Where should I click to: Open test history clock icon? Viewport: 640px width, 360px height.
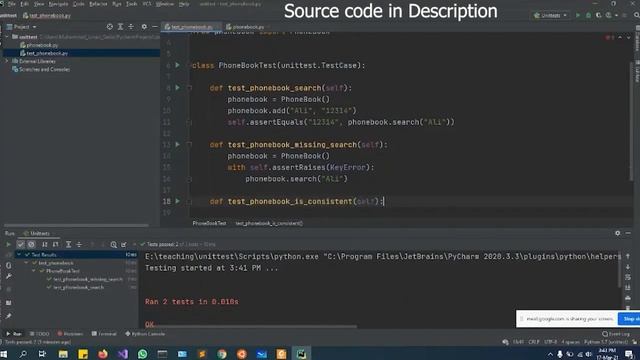click(x=113, y=244)
